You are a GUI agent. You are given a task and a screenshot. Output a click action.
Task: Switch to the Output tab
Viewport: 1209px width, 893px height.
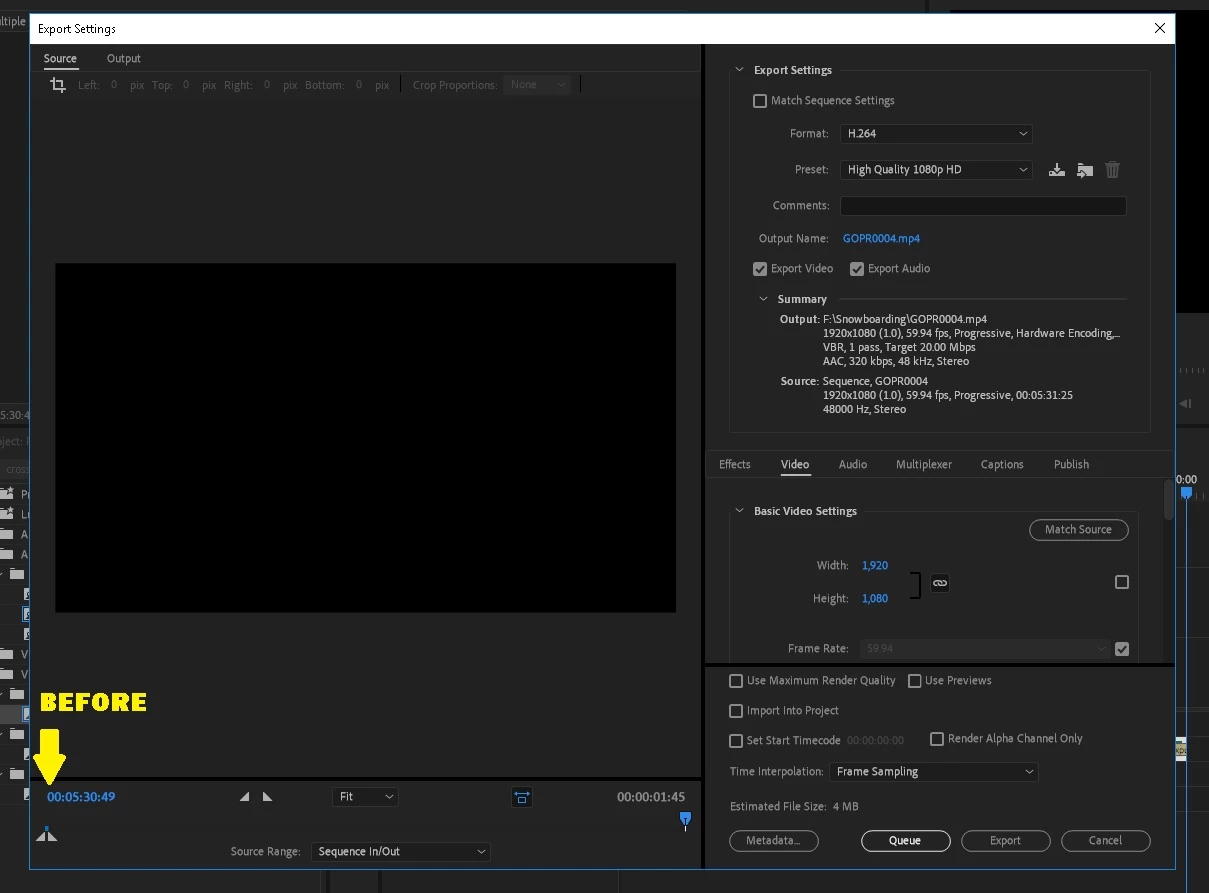pyautogui.click(x=124, y=58)
